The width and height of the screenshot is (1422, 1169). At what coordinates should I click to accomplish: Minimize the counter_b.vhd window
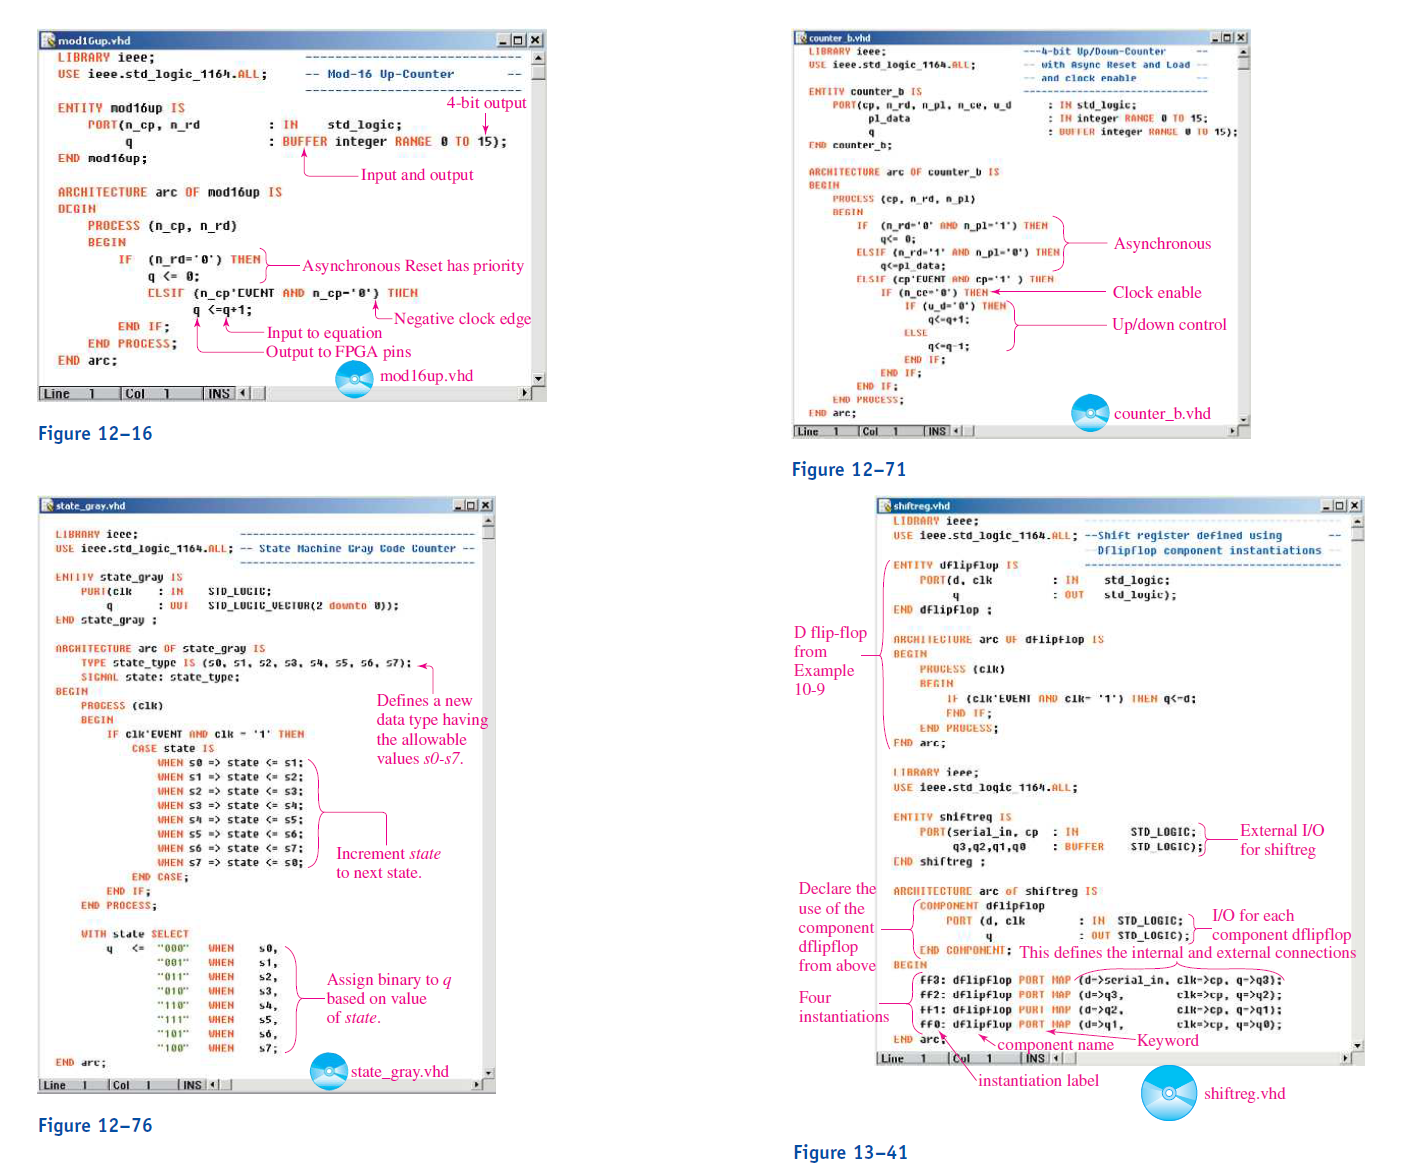point(1216,37)
